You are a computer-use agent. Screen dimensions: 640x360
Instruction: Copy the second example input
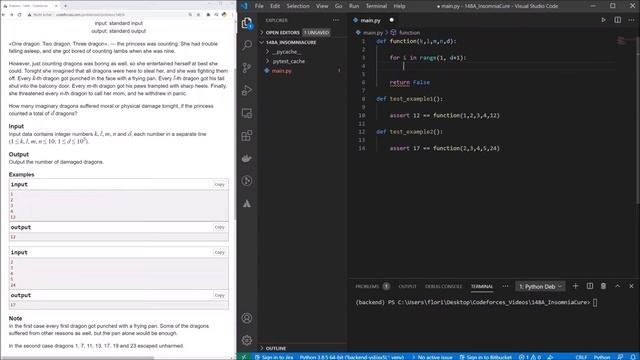(220, 252)
